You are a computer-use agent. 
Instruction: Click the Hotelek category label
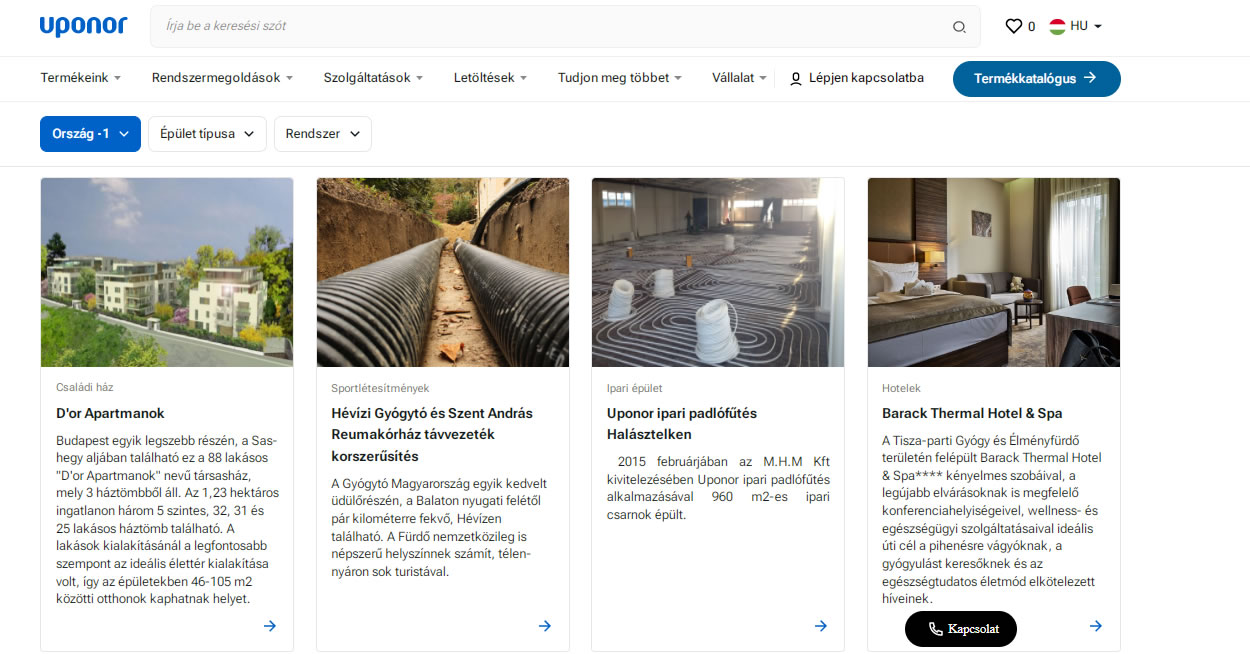coord(901,388)
